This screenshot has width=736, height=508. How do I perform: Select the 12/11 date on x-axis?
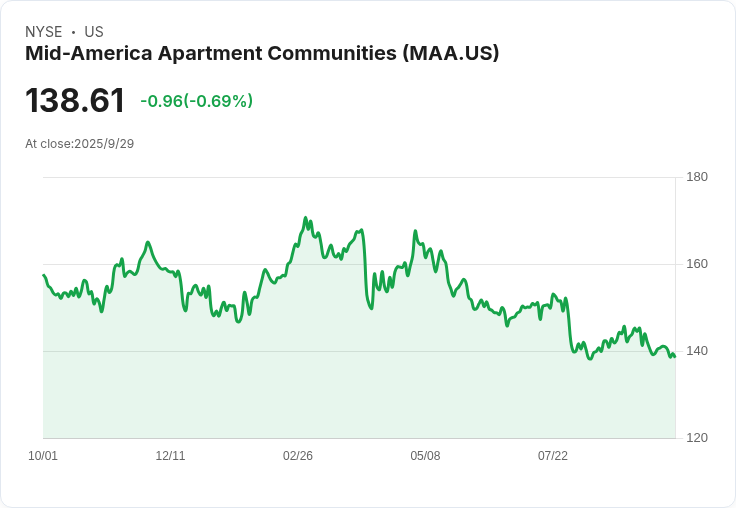(x=170, y=455)
